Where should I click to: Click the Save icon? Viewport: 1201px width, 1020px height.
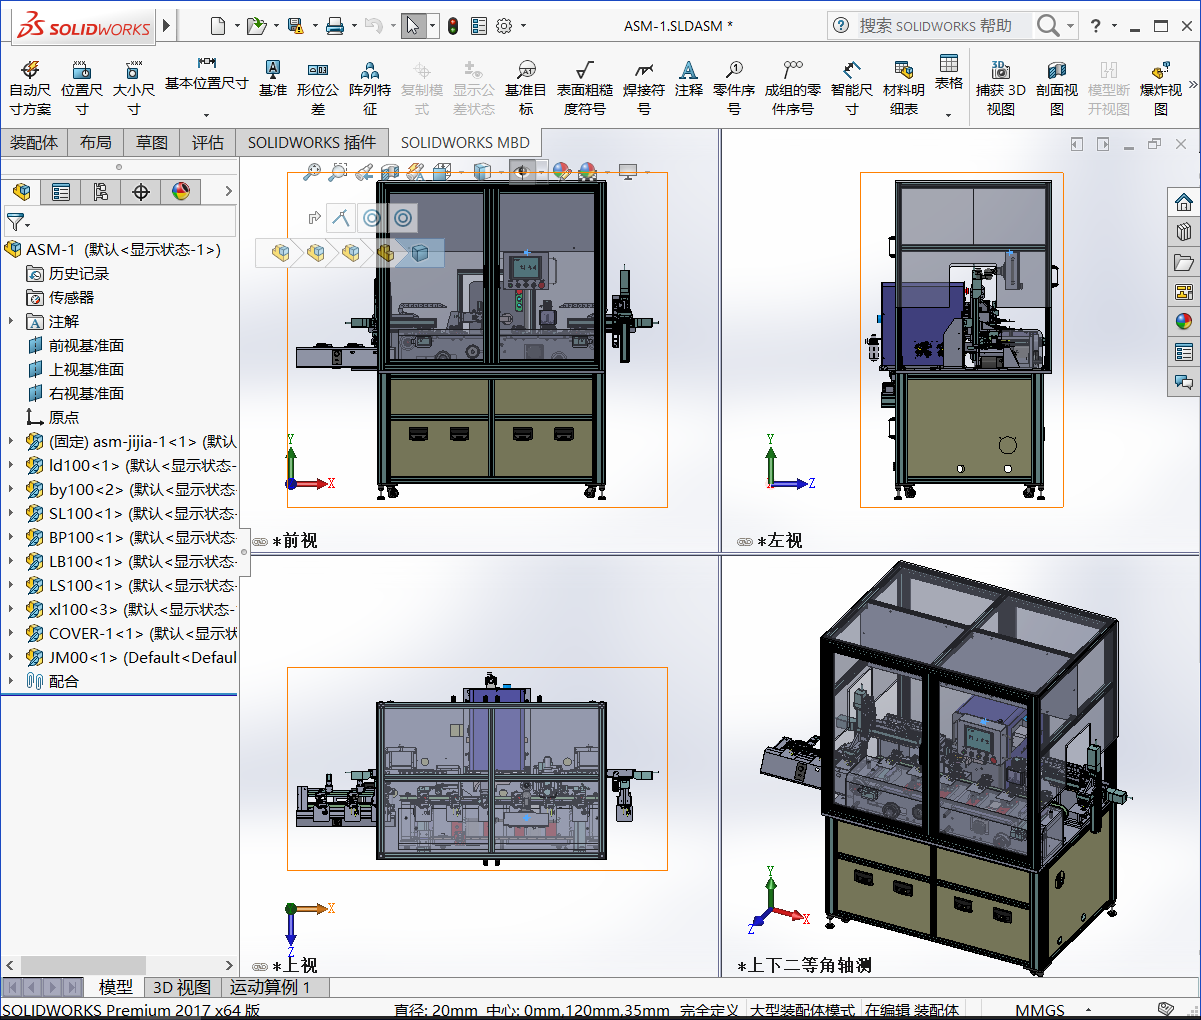295,26
